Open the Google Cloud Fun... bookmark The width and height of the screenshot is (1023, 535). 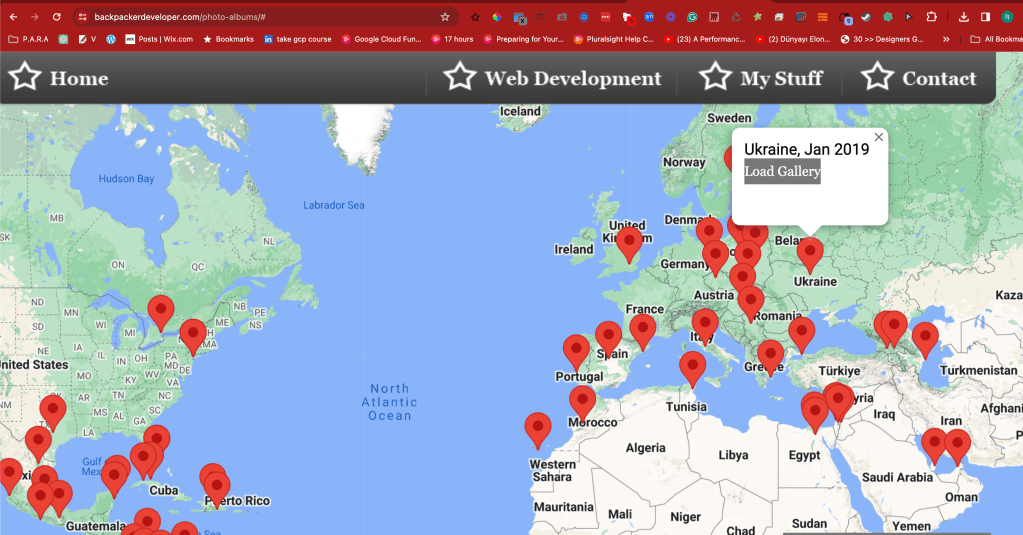tap(382, 39)
